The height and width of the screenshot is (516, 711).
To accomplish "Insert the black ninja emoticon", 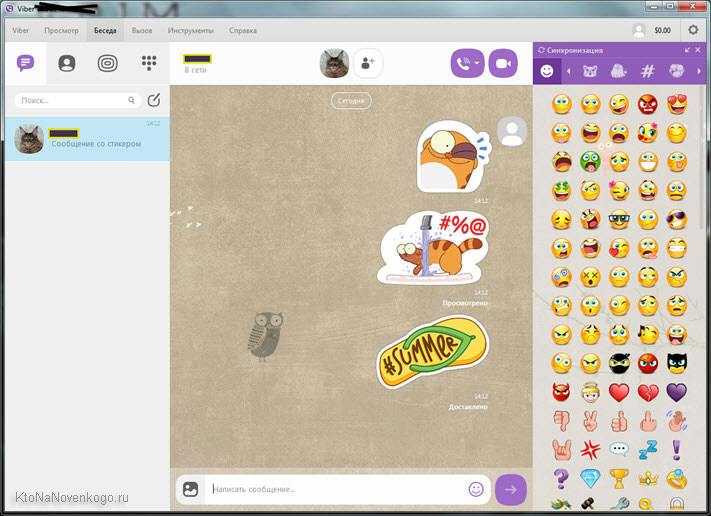I will [619, 363].
